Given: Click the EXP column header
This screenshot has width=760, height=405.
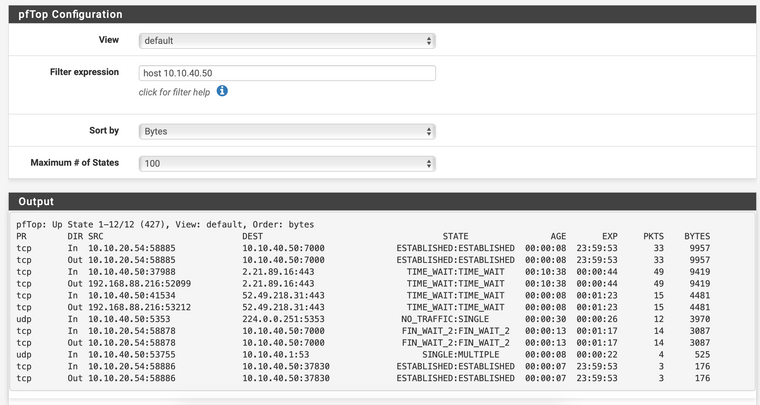Looking at the screenshot, I should [610, 236].
